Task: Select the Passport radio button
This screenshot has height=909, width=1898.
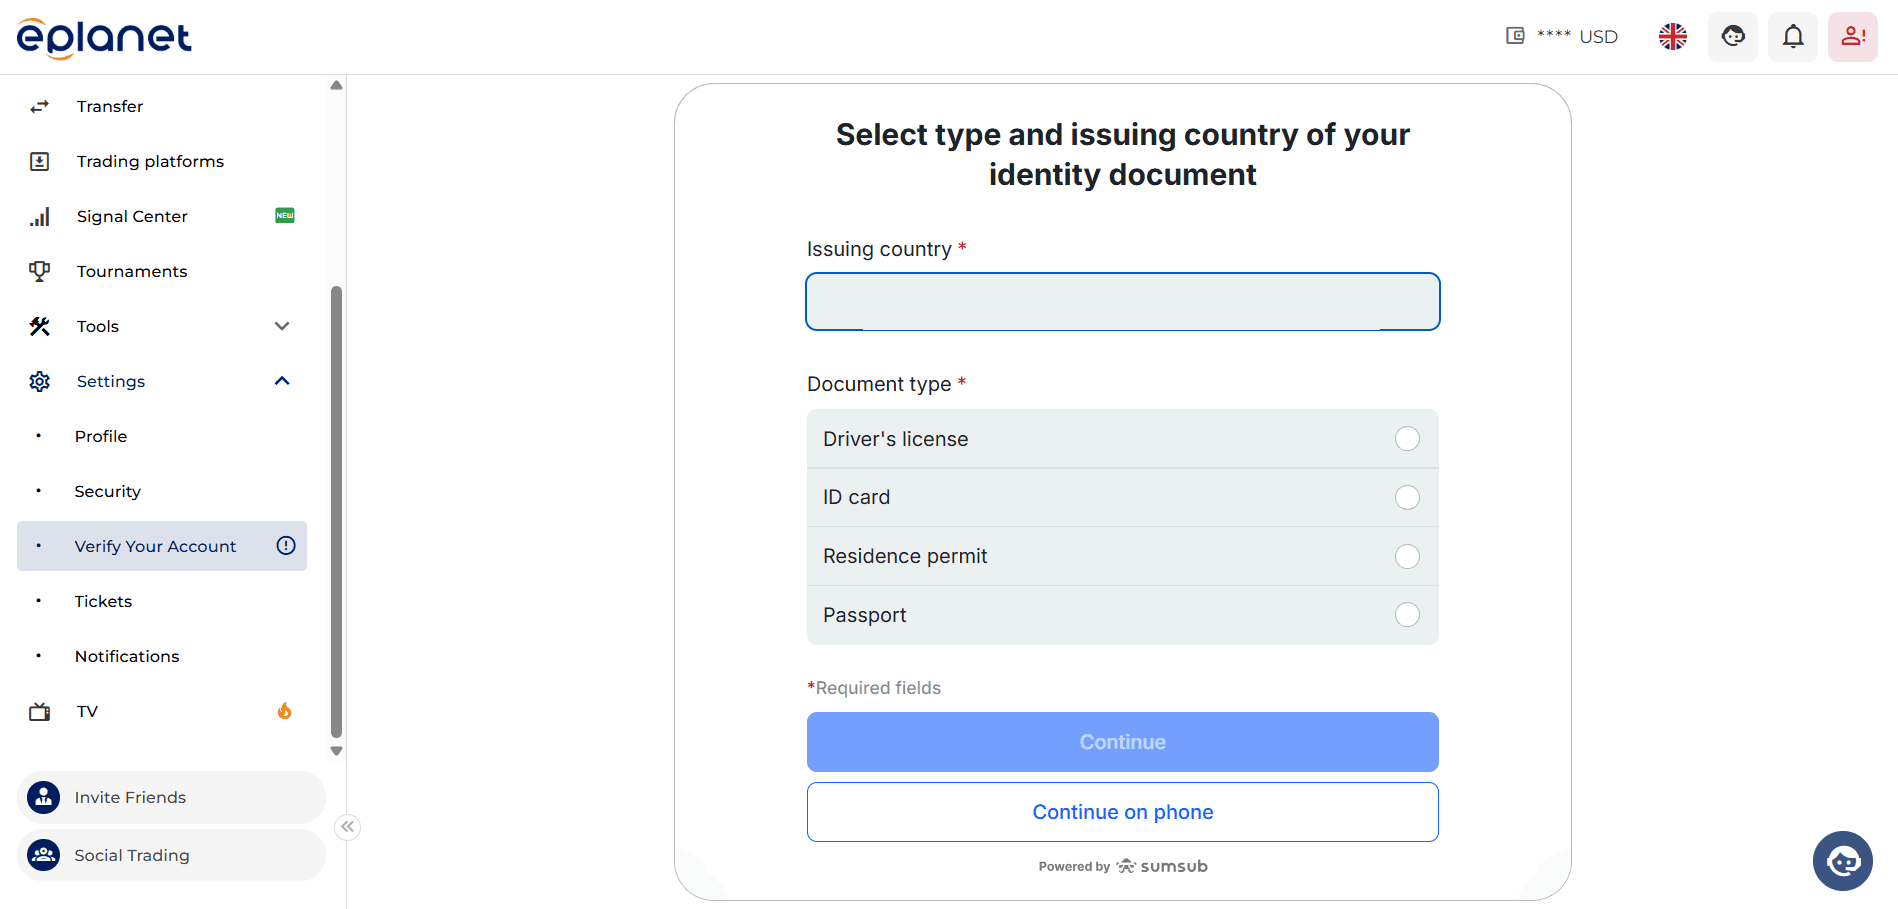Action: pyautogui.click(x=1407, y=615)
